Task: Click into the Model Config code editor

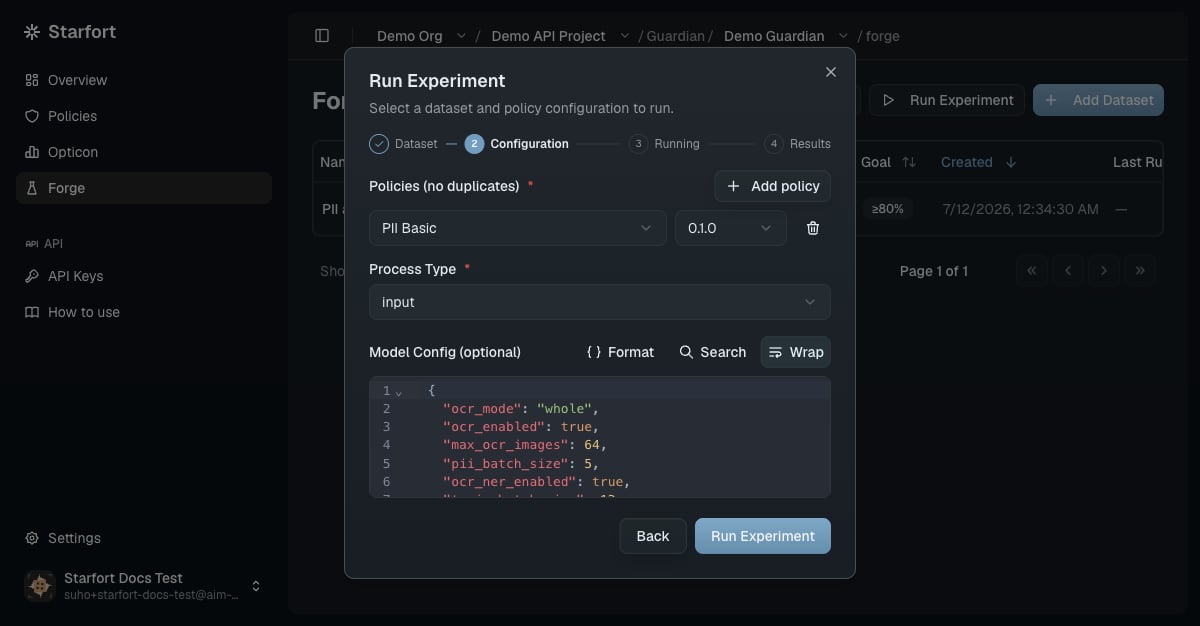Action: tap(600, 437)
